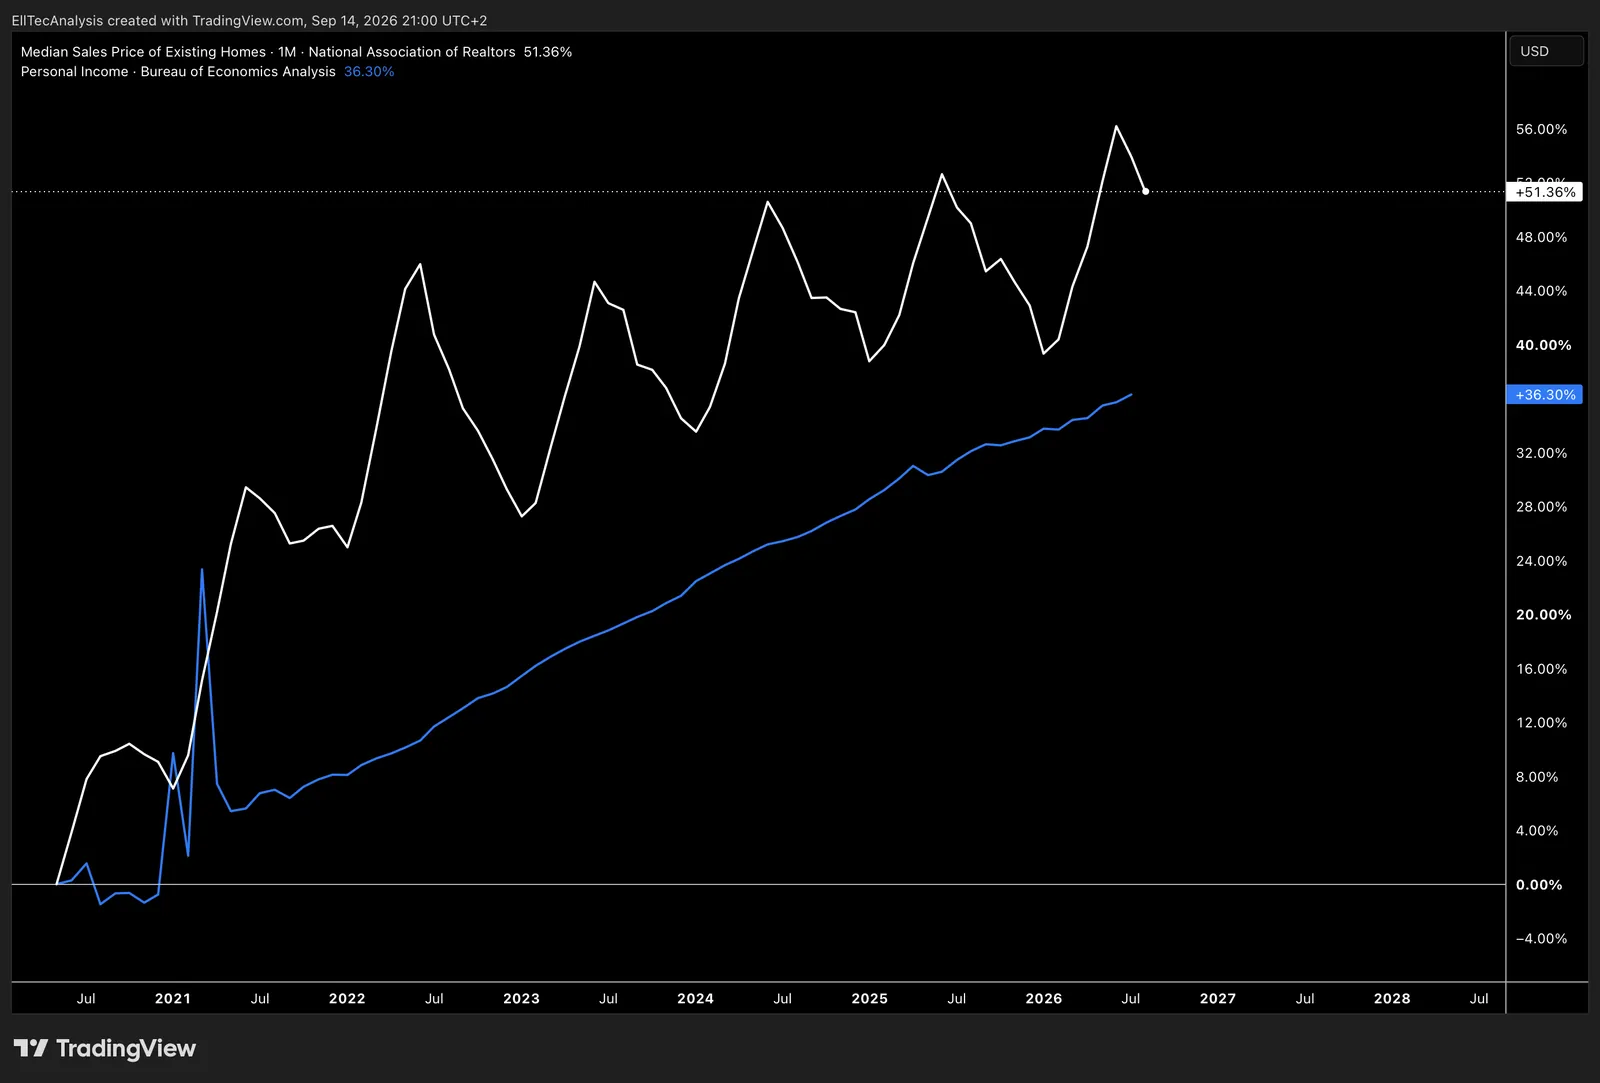Viewport: 1600px width, 1083px height.
Task: Click the −4.00% scale label
Action: click(x=1541, y=939)
